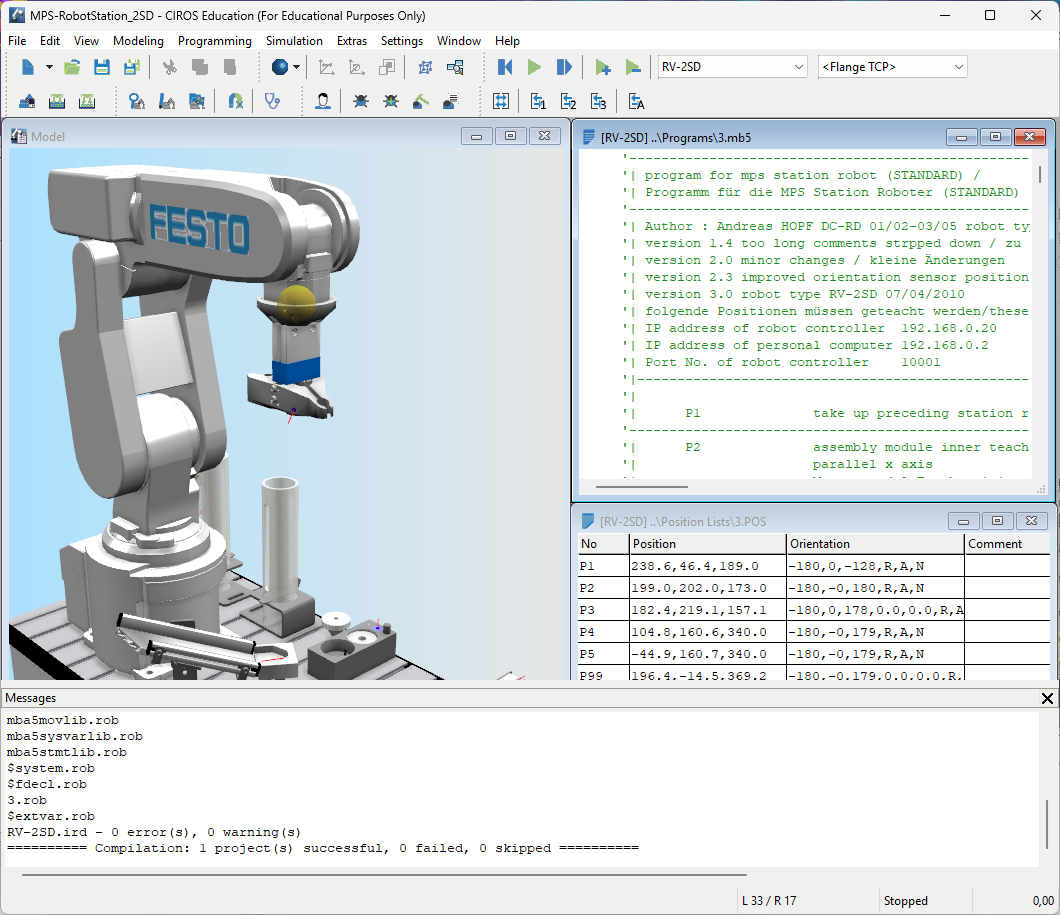The image size is (1060, 915).
Task: Open the Programming menu
Action: tap(214, 41)
